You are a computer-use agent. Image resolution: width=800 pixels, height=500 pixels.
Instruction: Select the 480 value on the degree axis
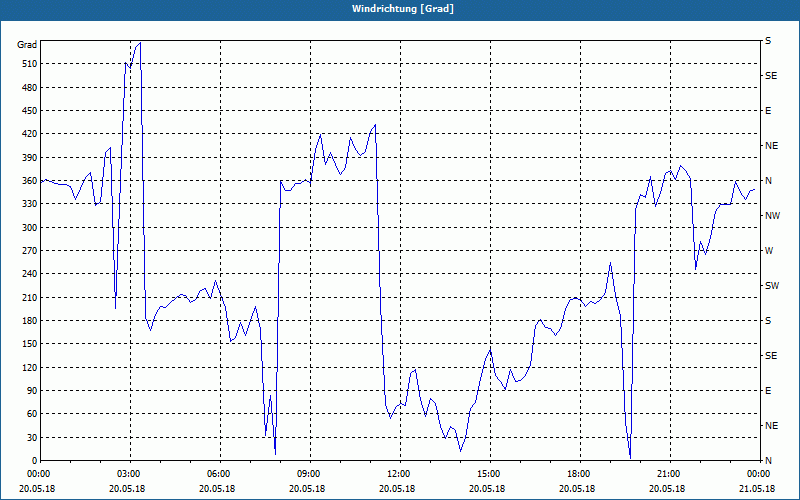coord(29,88)
